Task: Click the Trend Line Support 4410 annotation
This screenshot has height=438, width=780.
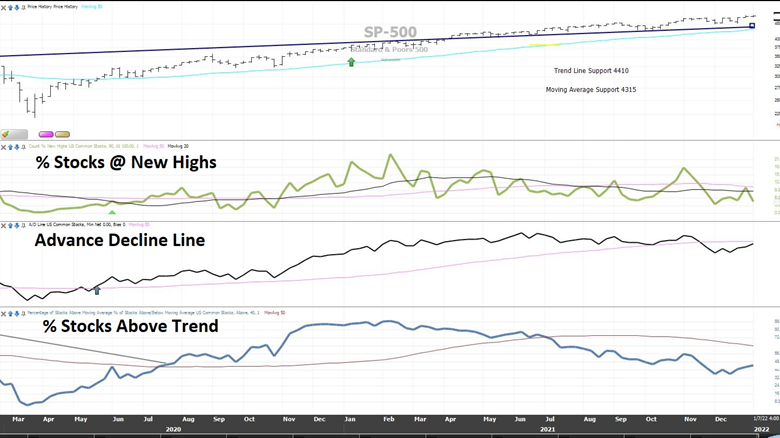Action: [x=591, y=71]
